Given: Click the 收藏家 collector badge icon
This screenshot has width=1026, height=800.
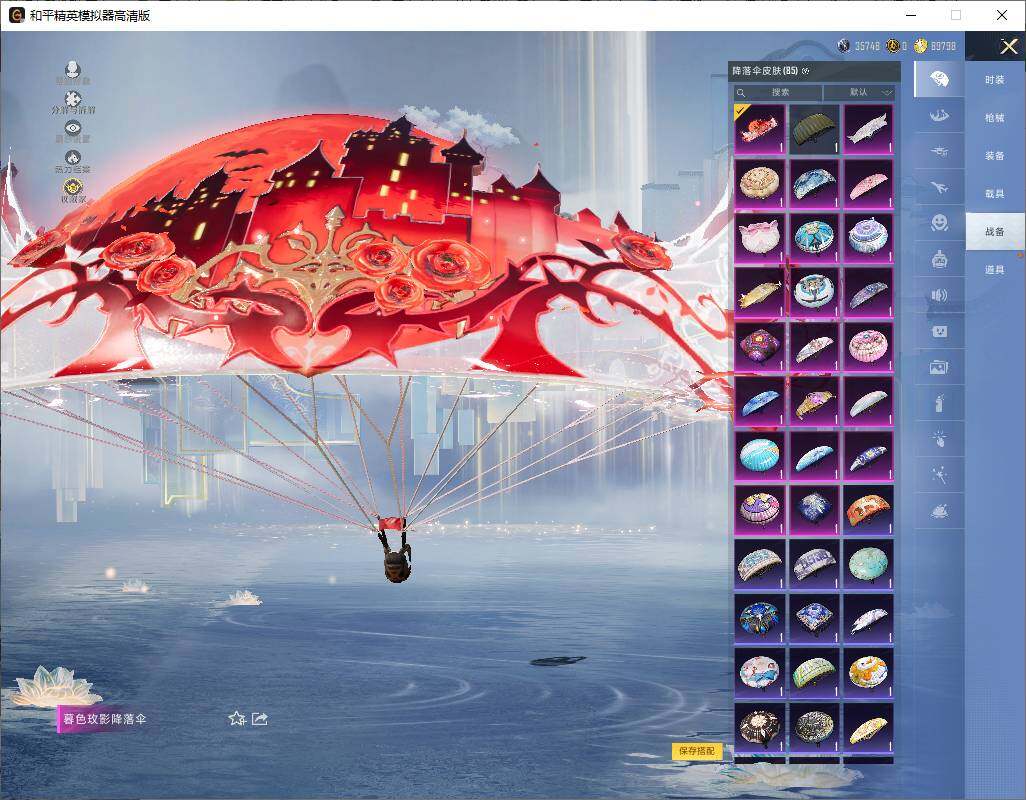Looking at the screenshot, I should tap(73, 187).
